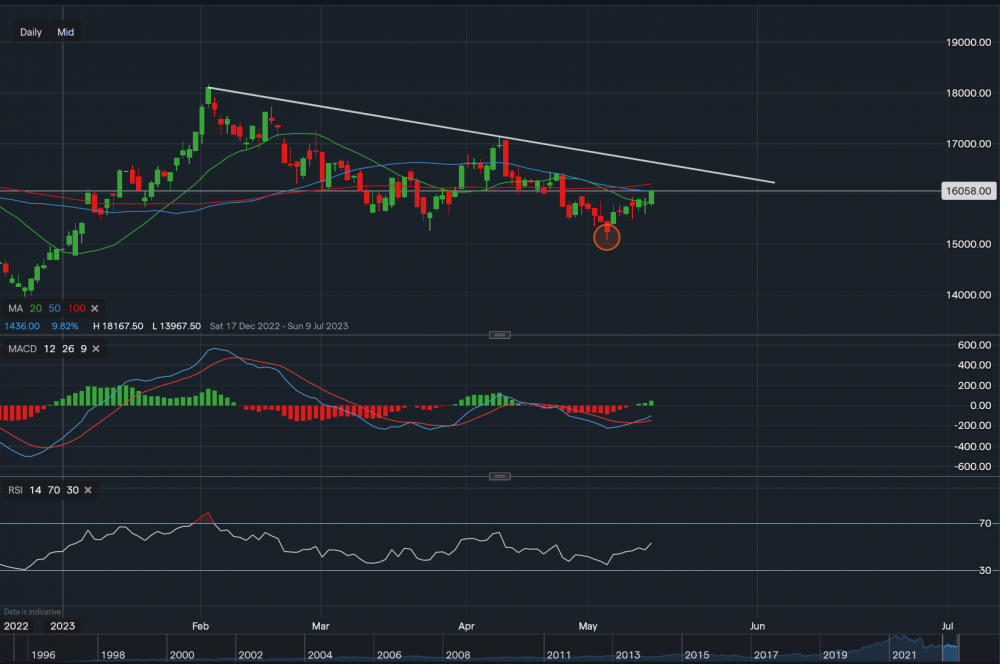1000x664 pixels.
Task: Remove the RSI indicator with its X
Action: (87, 489)
